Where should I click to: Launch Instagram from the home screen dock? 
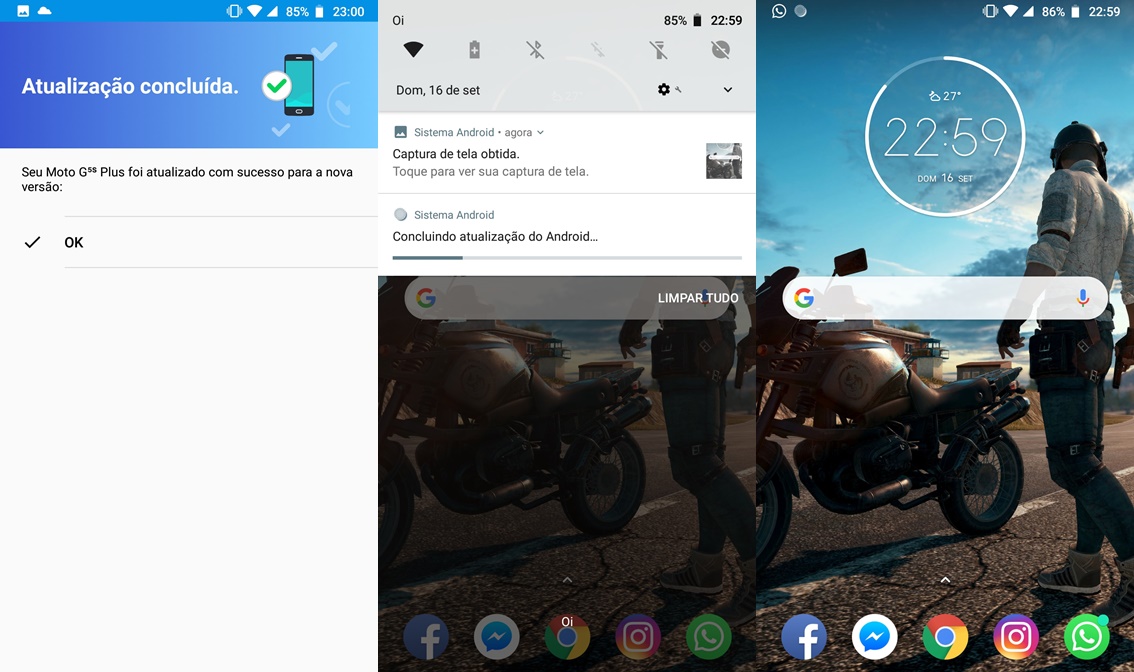pyautogui.click(x=1016, y=637)
